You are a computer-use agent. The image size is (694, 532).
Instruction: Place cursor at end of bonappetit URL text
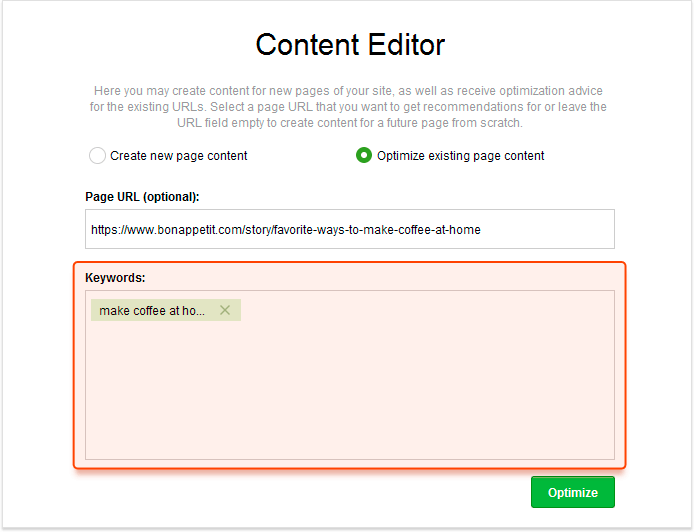(481, 230)
